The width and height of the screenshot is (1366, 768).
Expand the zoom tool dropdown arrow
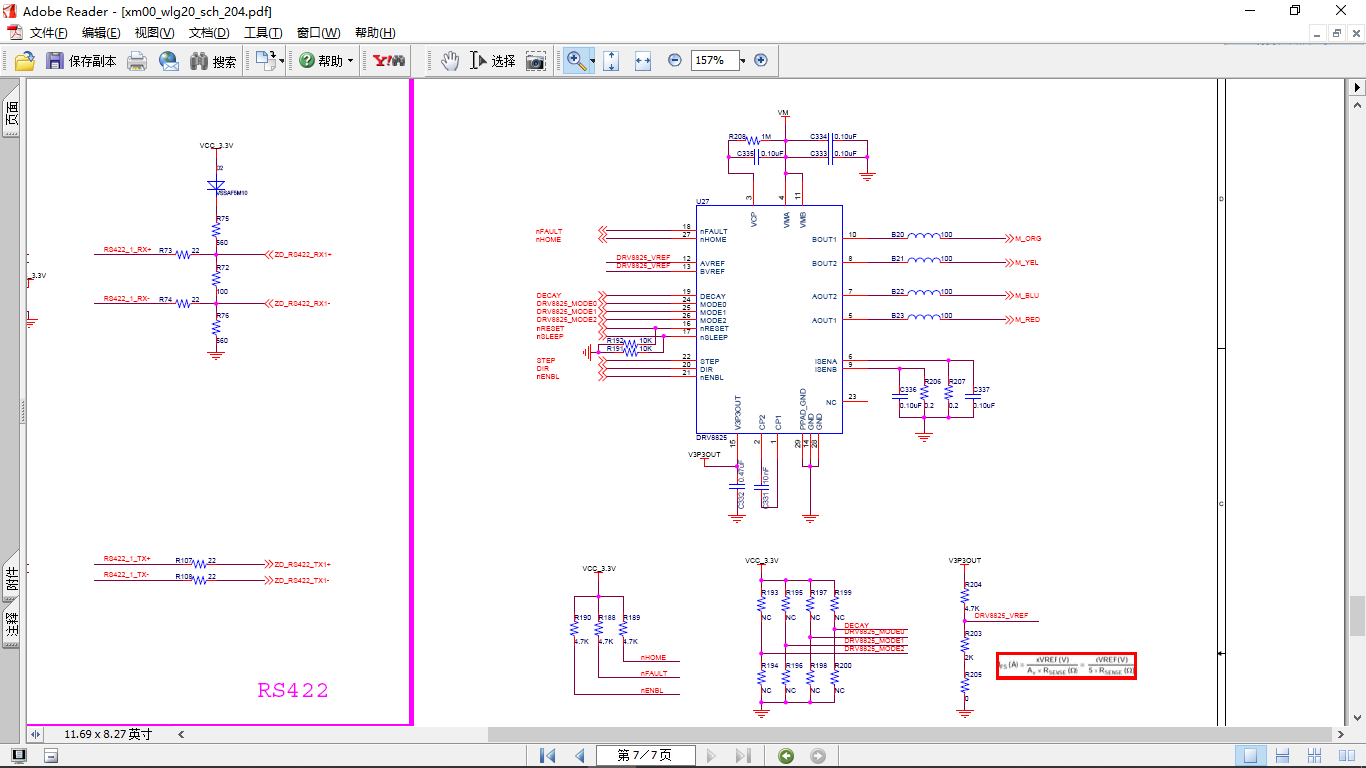tap(592, 61)
